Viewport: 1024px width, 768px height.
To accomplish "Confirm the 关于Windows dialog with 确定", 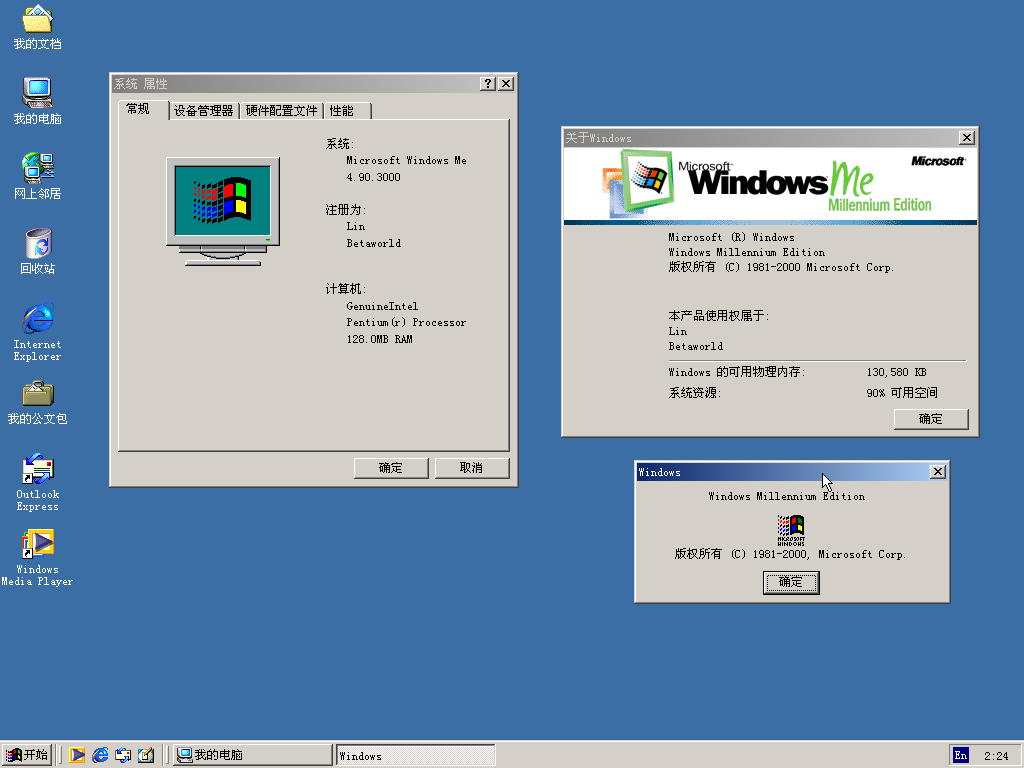I will pos(930,419).
